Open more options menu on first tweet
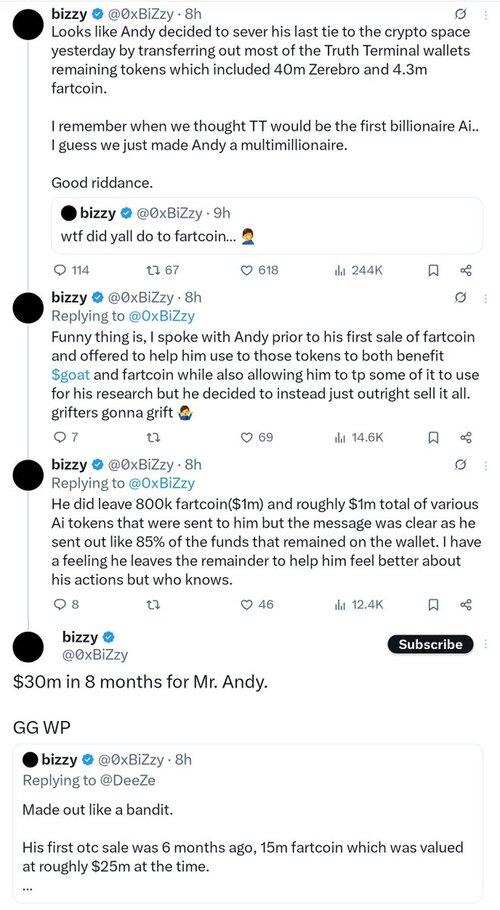500x910 pixels. pyautogui.click(x=485, y=14)
